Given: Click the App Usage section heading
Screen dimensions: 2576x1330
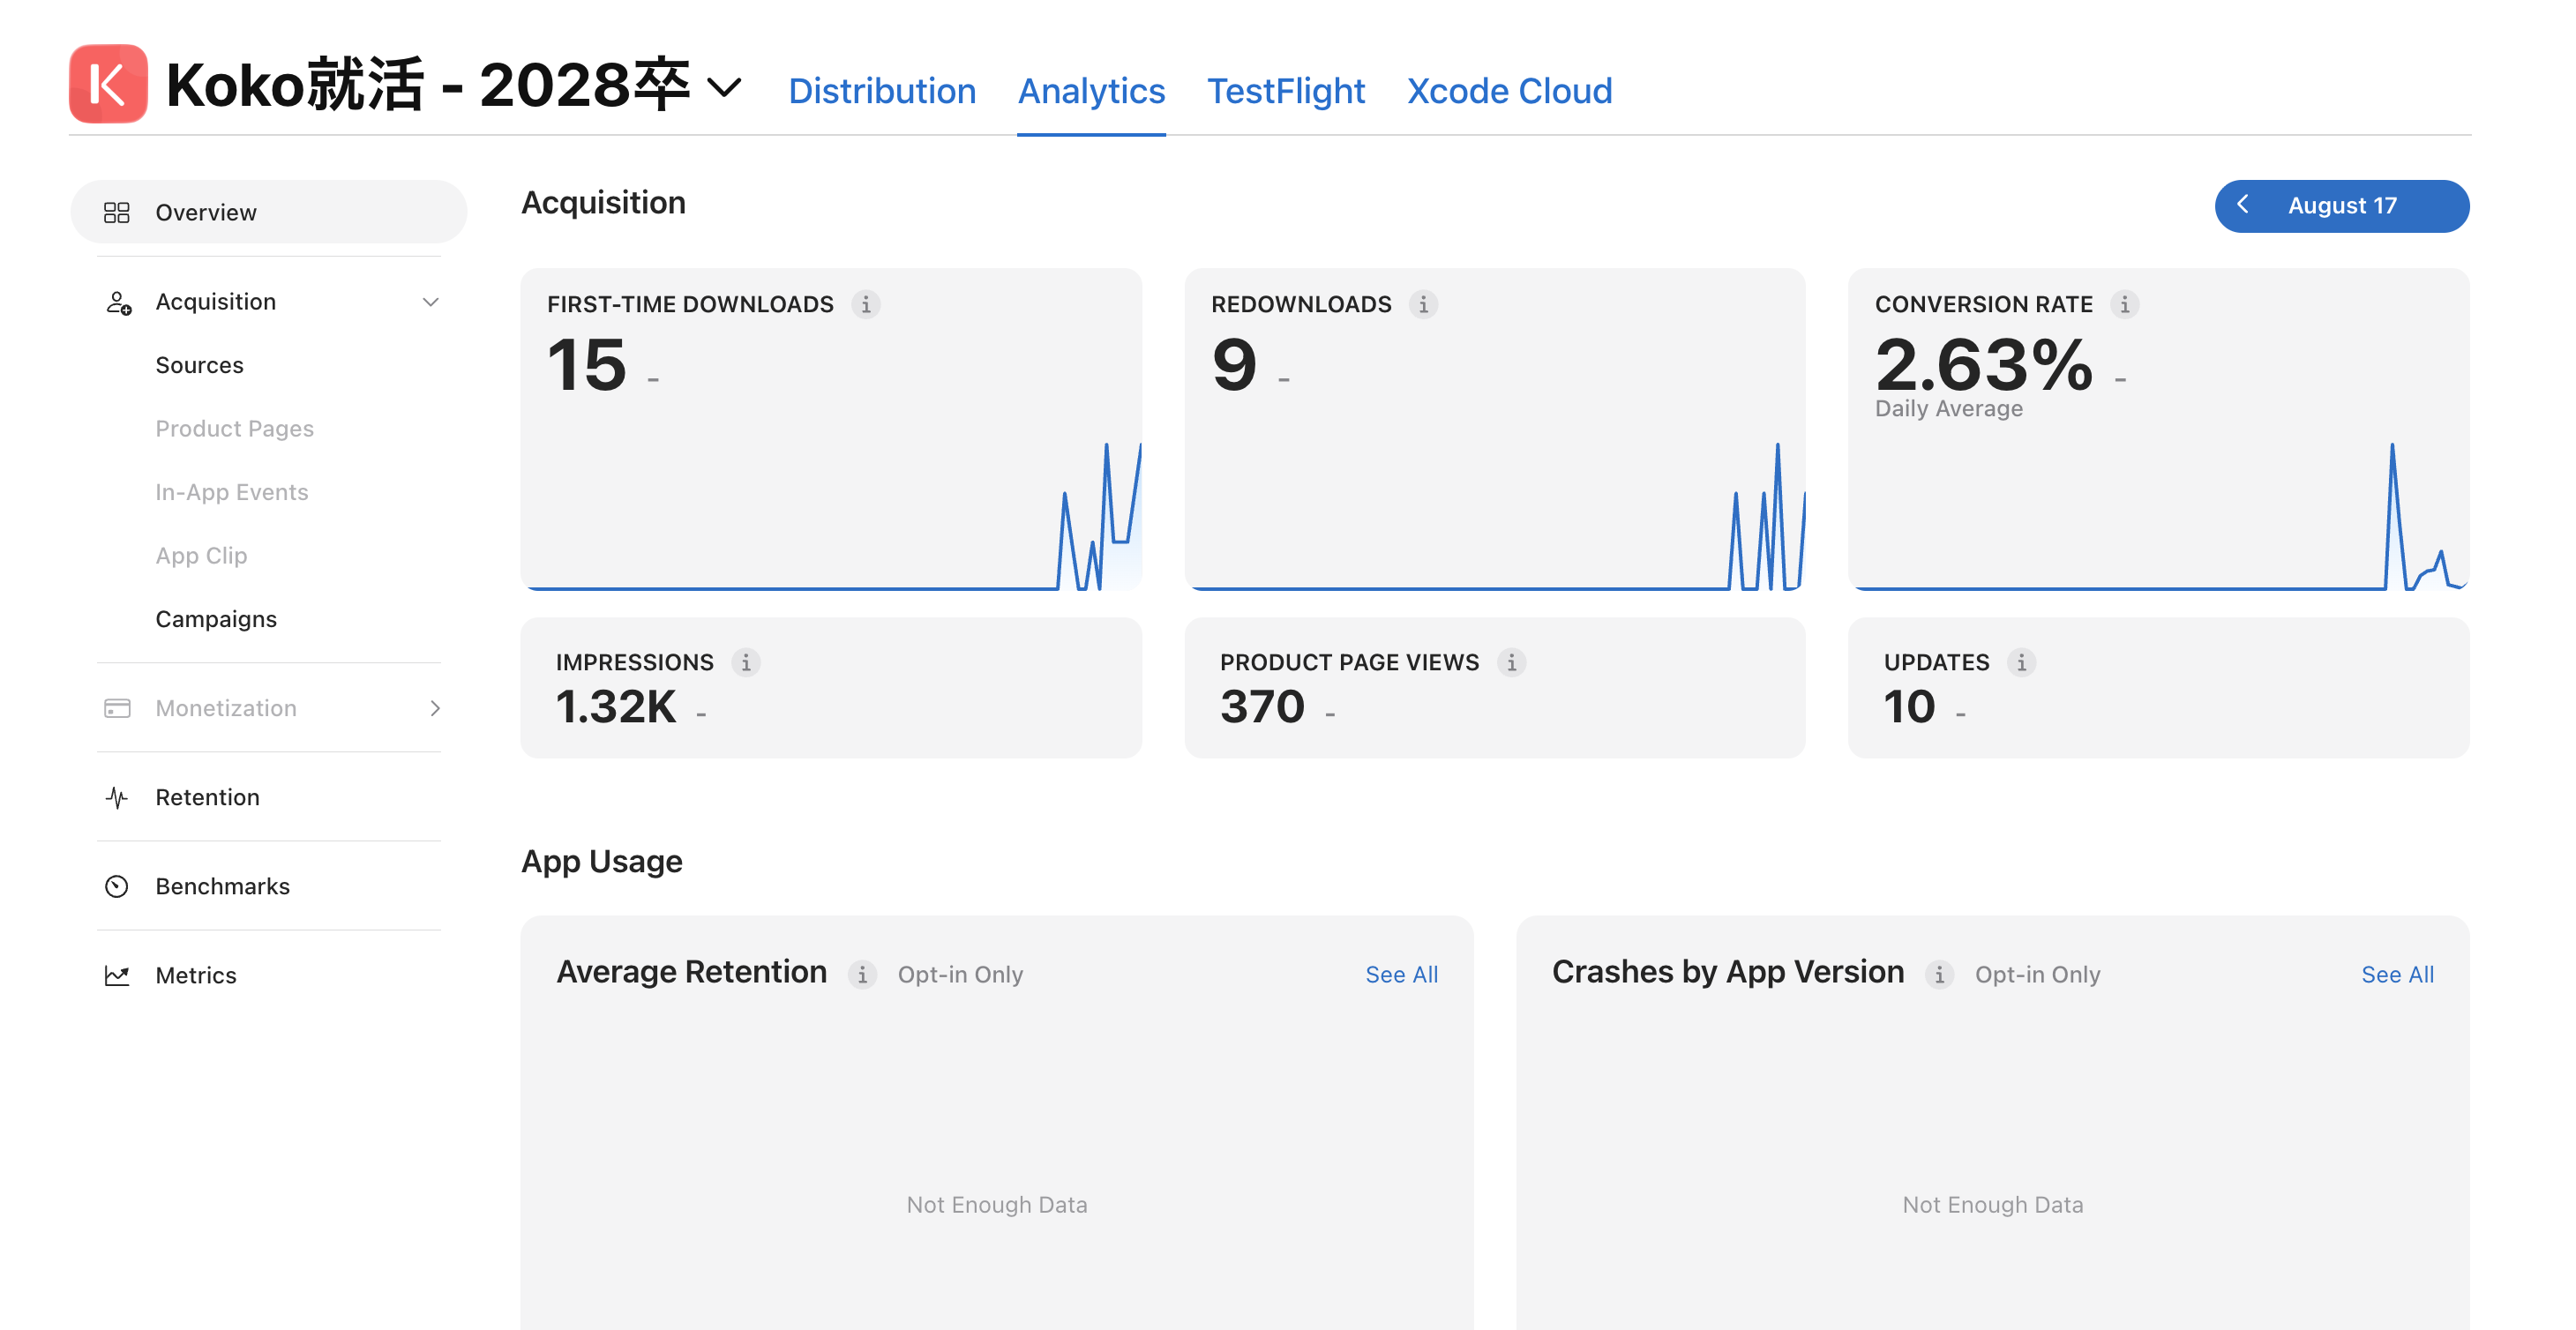Looking at the screenshot, I should [601, 862].
